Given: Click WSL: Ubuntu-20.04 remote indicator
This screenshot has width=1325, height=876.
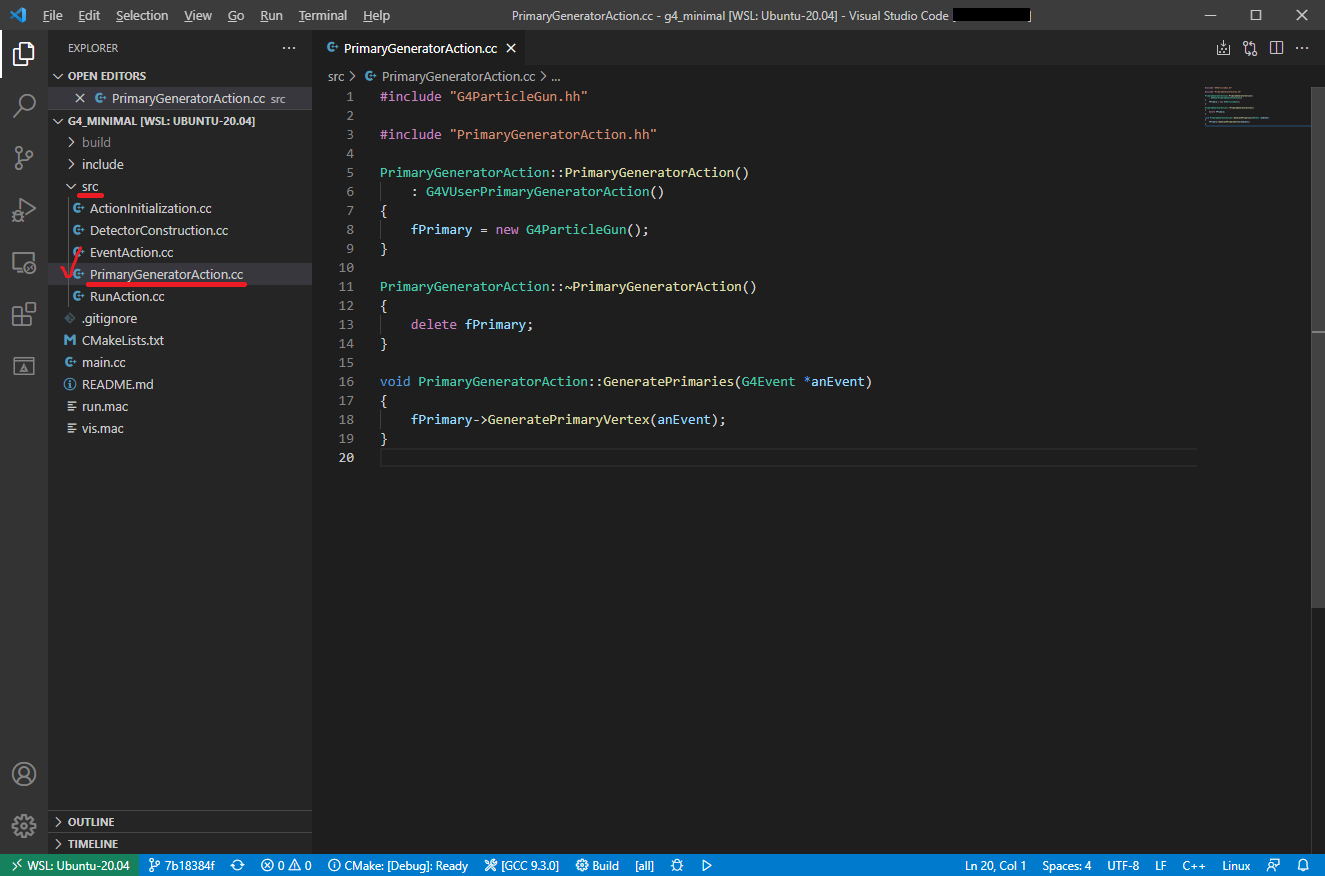Looking at the screenshot, I should (x=69, y=865).
